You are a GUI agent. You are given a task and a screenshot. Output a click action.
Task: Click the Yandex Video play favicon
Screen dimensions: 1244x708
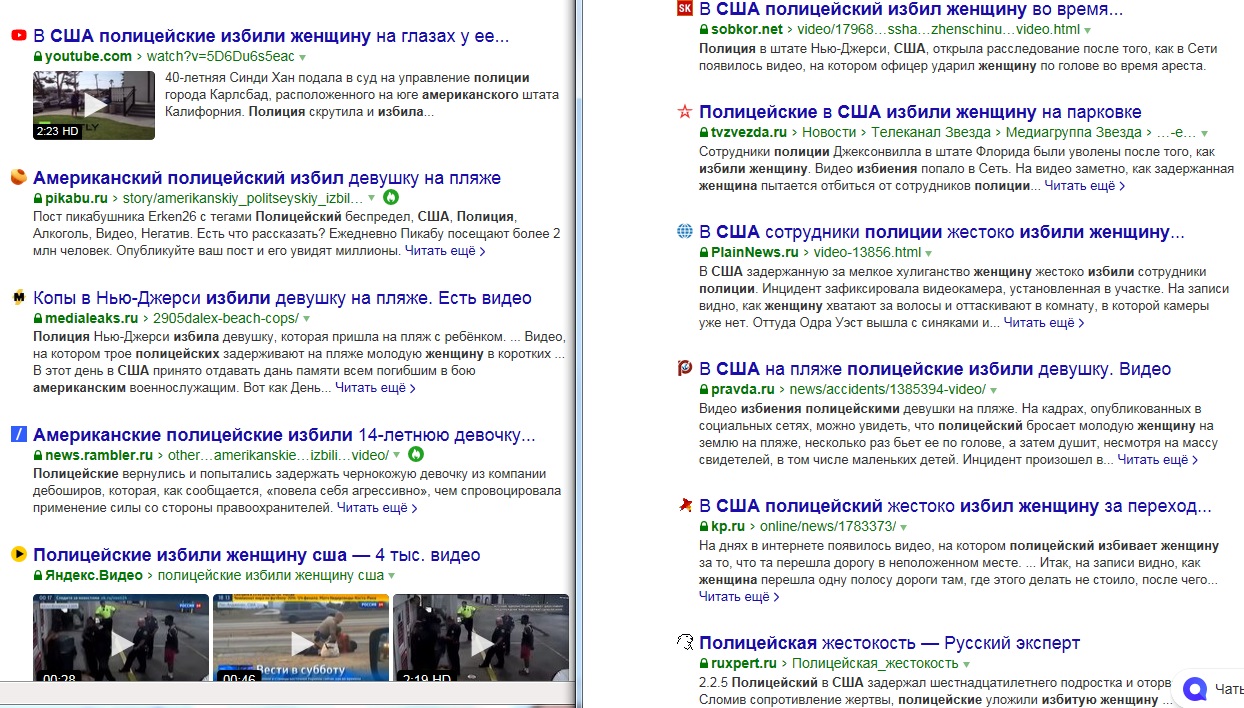click(x=18, y=553)
